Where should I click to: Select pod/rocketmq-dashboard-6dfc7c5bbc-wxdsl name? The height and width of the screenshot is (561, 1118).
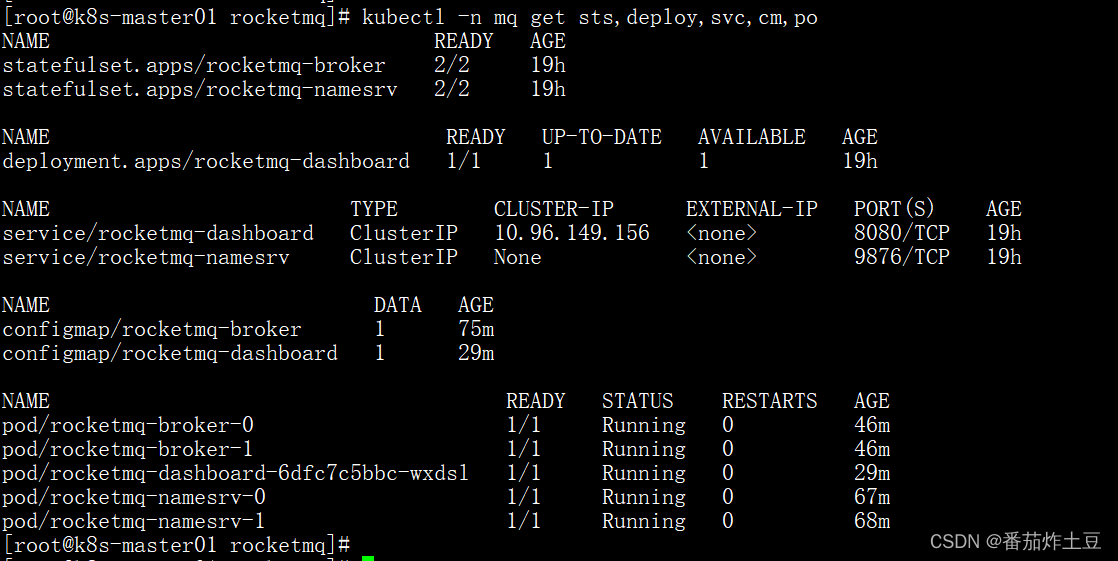(x=235, y=473)
